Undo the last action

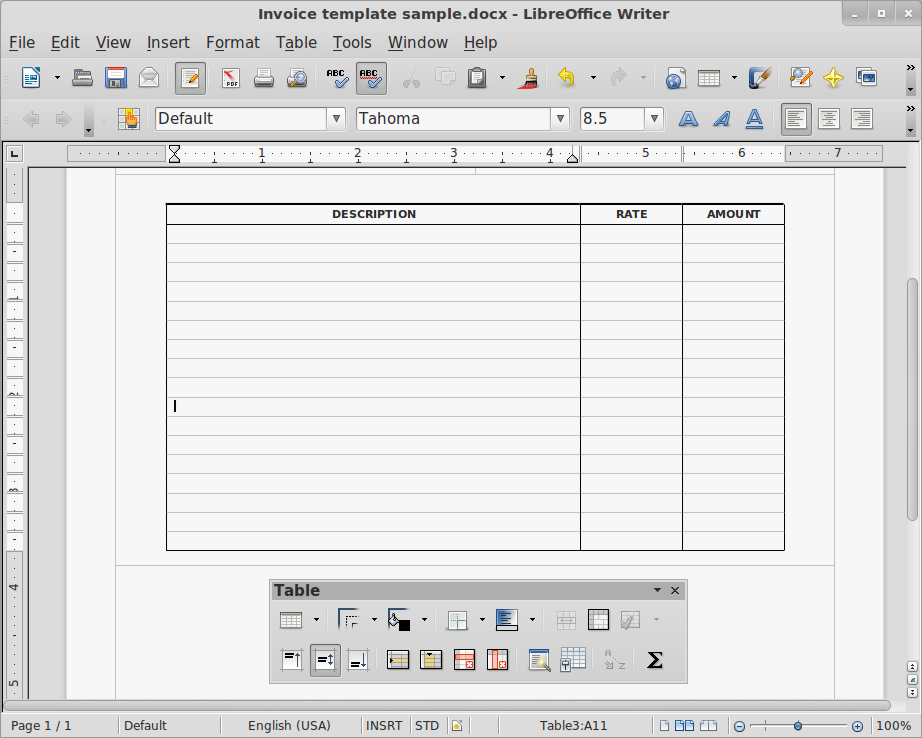pos(566,78)
